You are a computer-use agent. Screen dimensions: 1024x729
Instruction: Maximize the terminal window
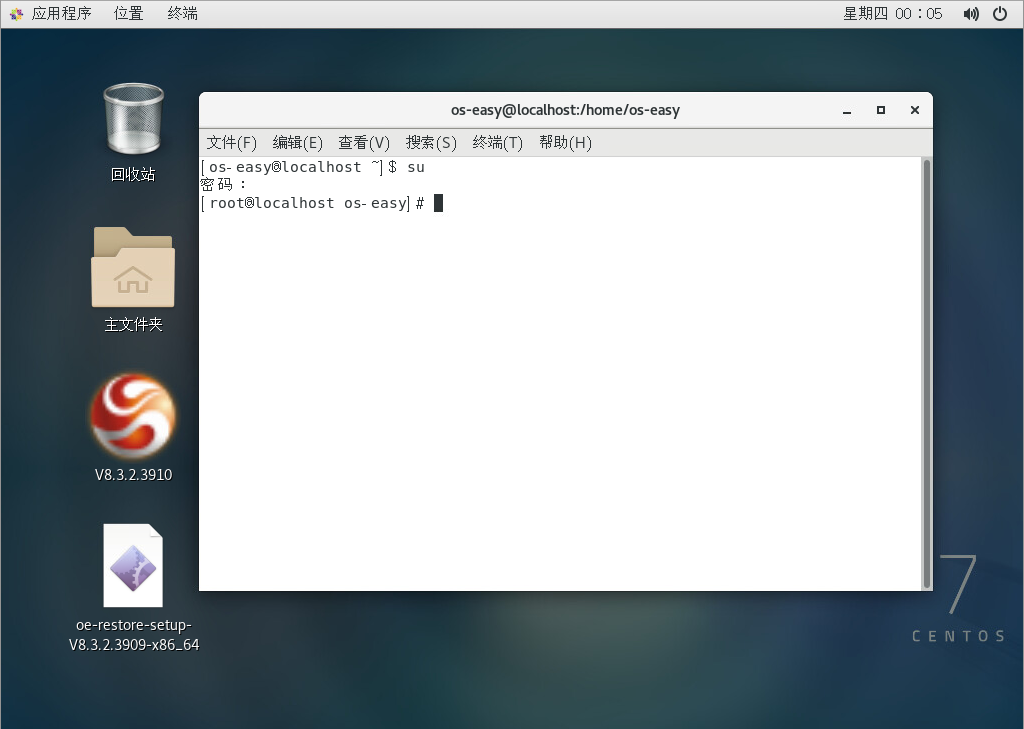[881, 110]
